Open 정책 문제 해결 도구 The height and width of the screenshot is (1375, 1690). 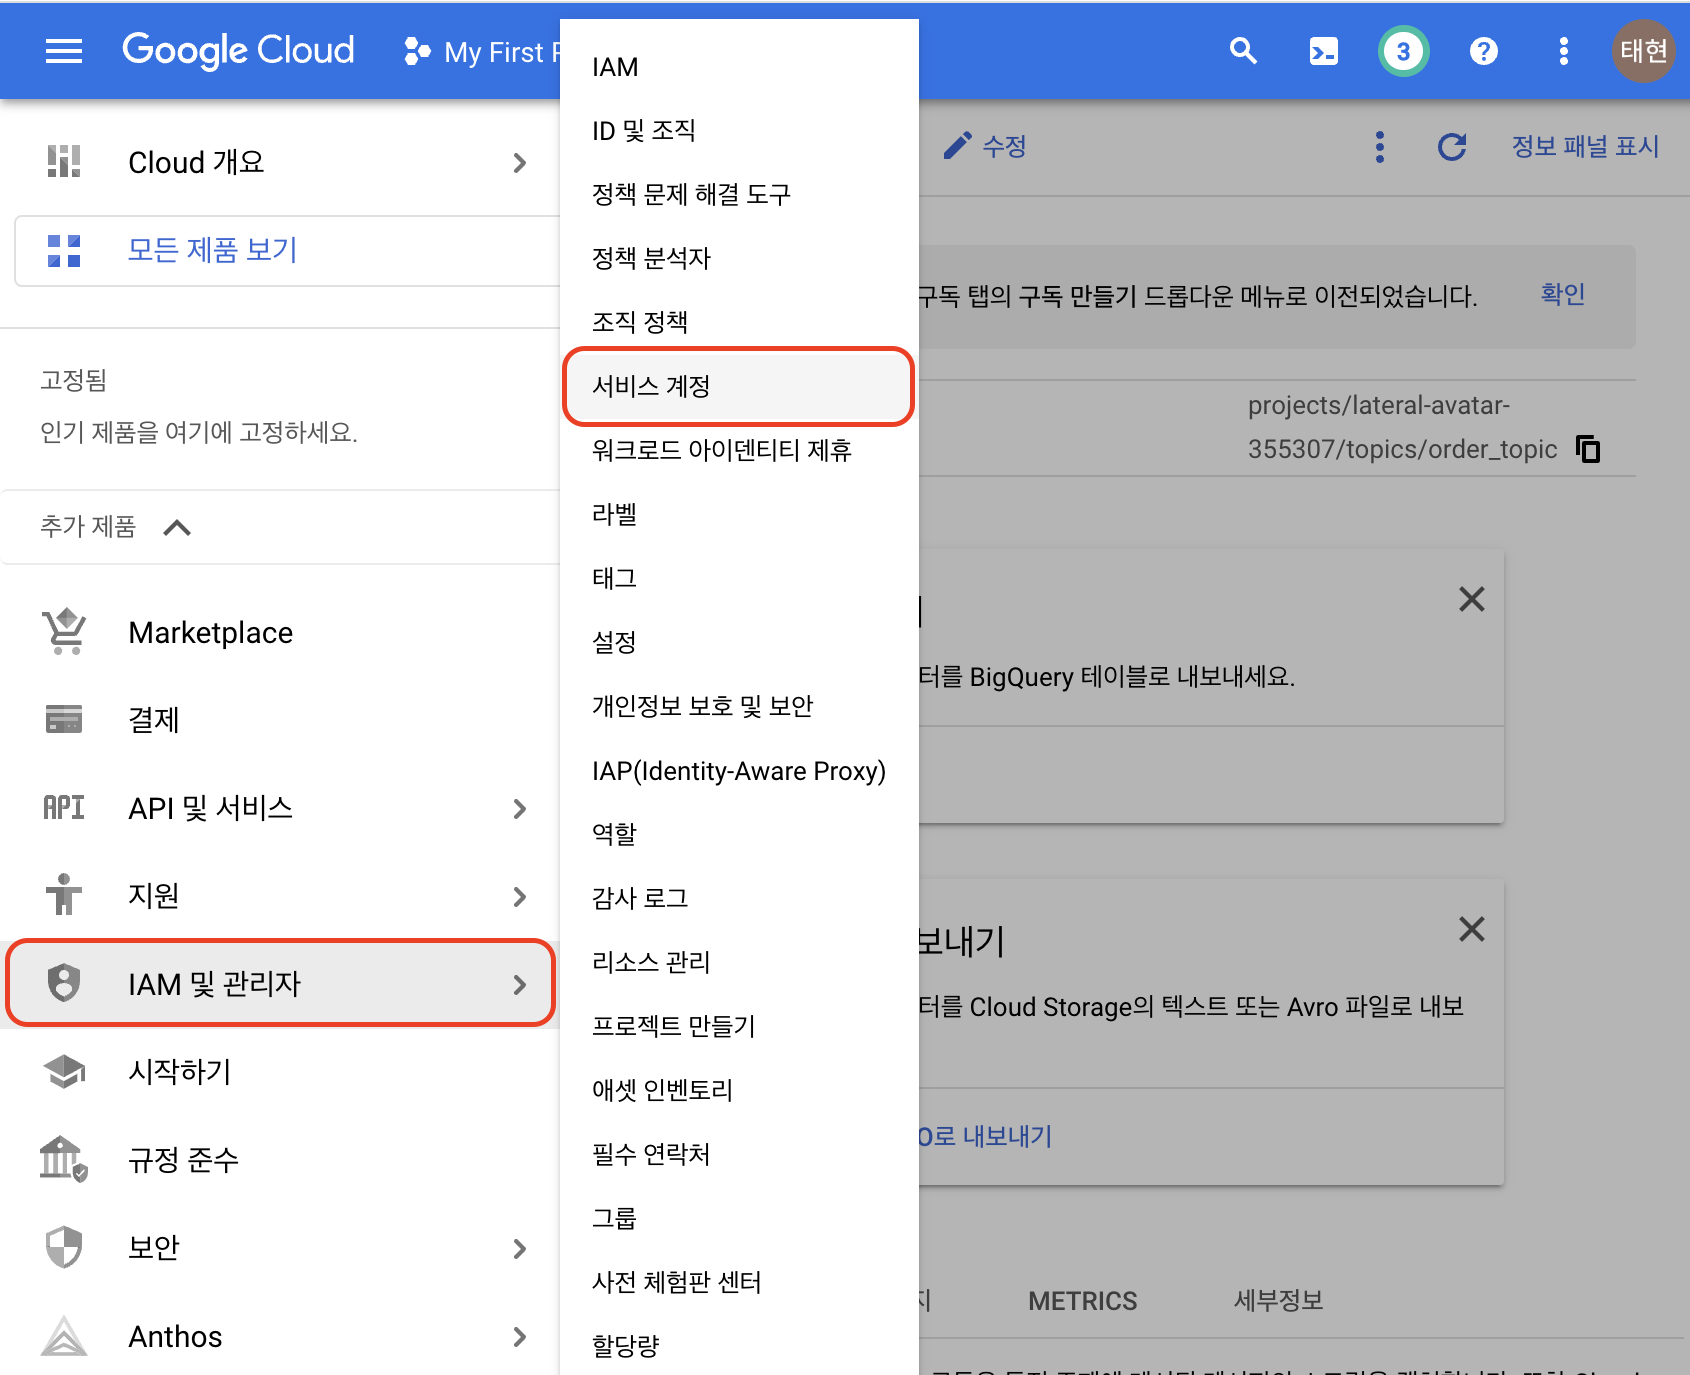[739, 194]
